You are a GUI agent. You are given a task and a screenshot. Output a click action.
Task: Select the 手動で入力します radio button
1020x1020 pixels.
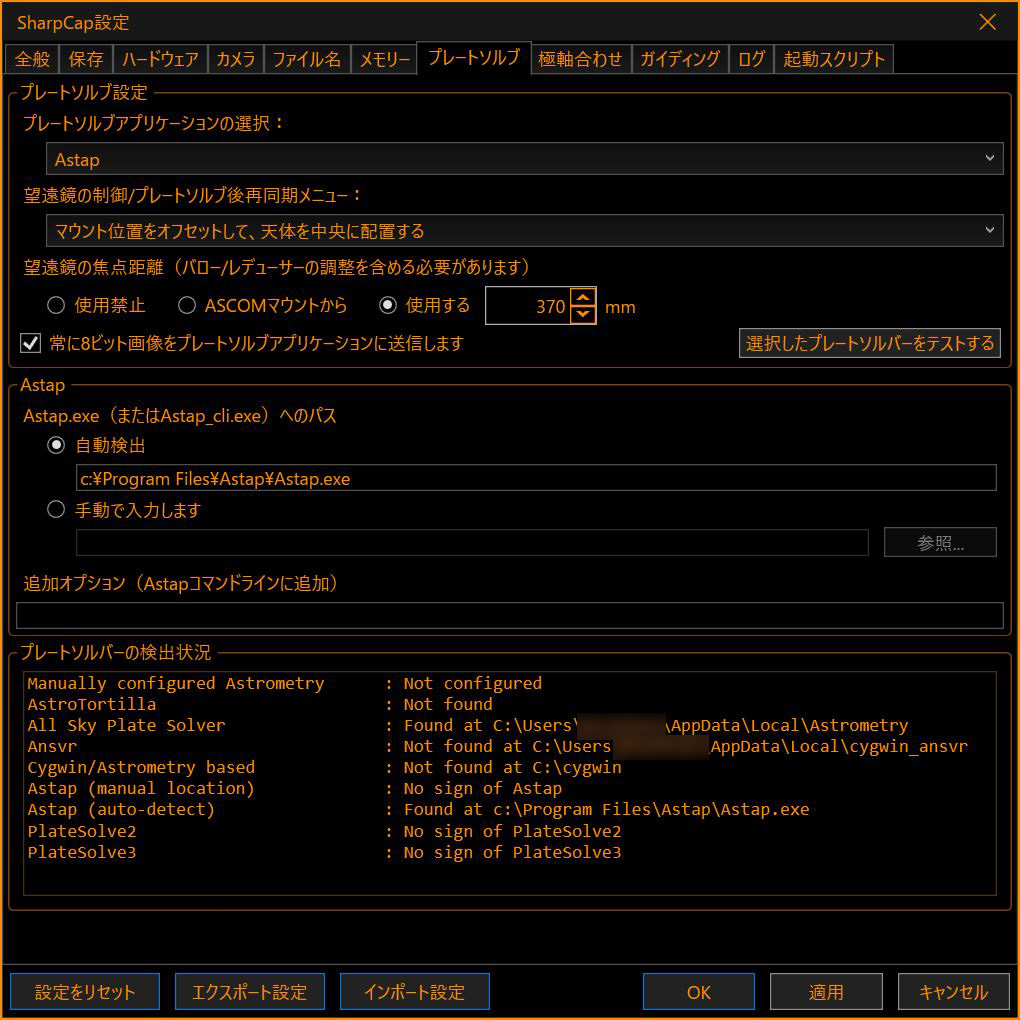(124, 510)
